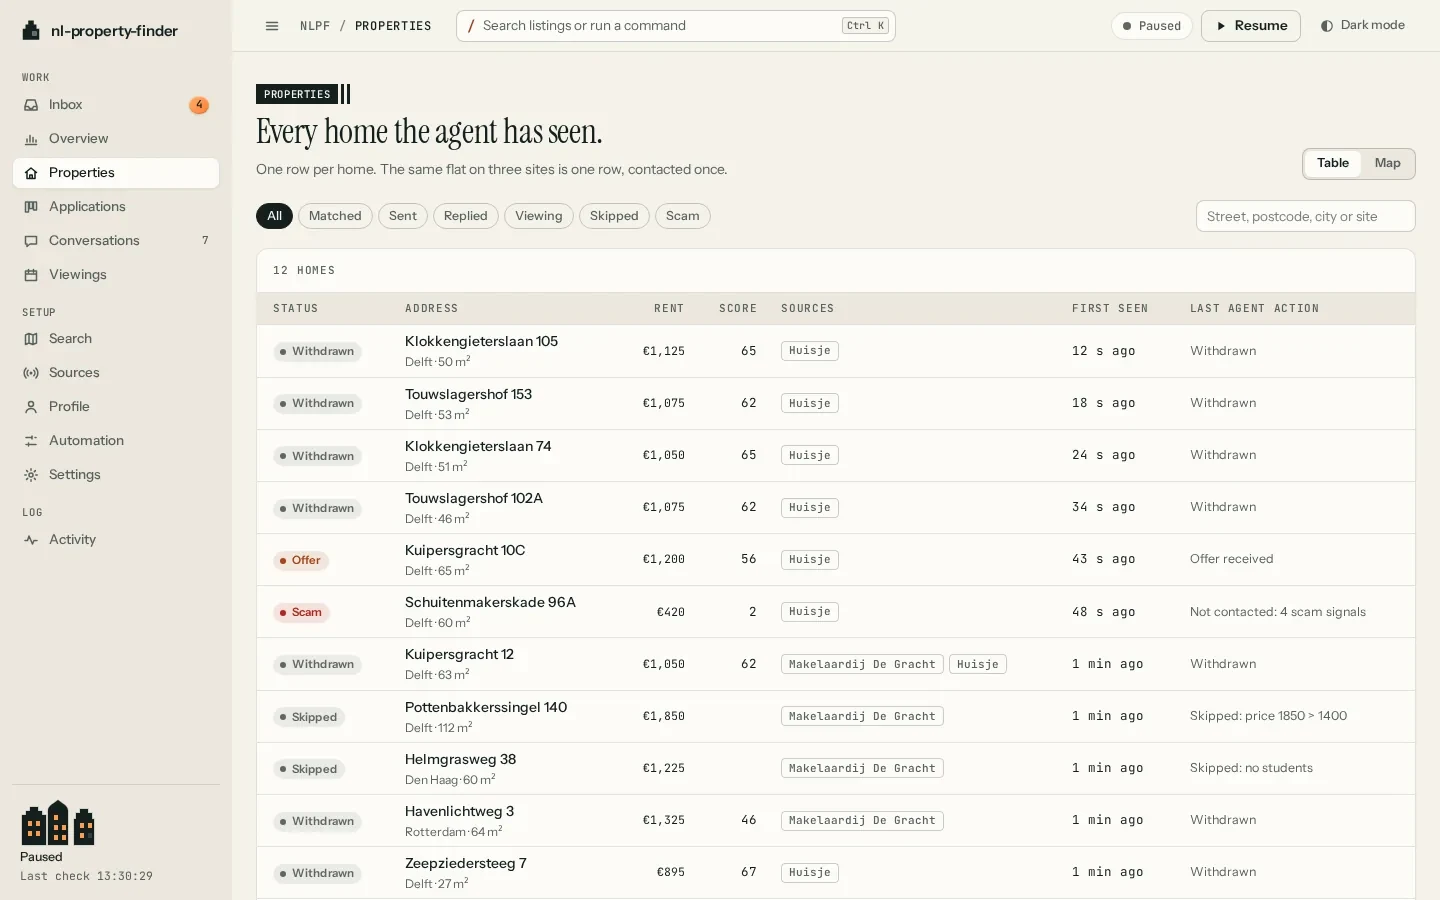Toggle the sidebar with hamburger icon
1440x900 pixels.
(272, 26)
